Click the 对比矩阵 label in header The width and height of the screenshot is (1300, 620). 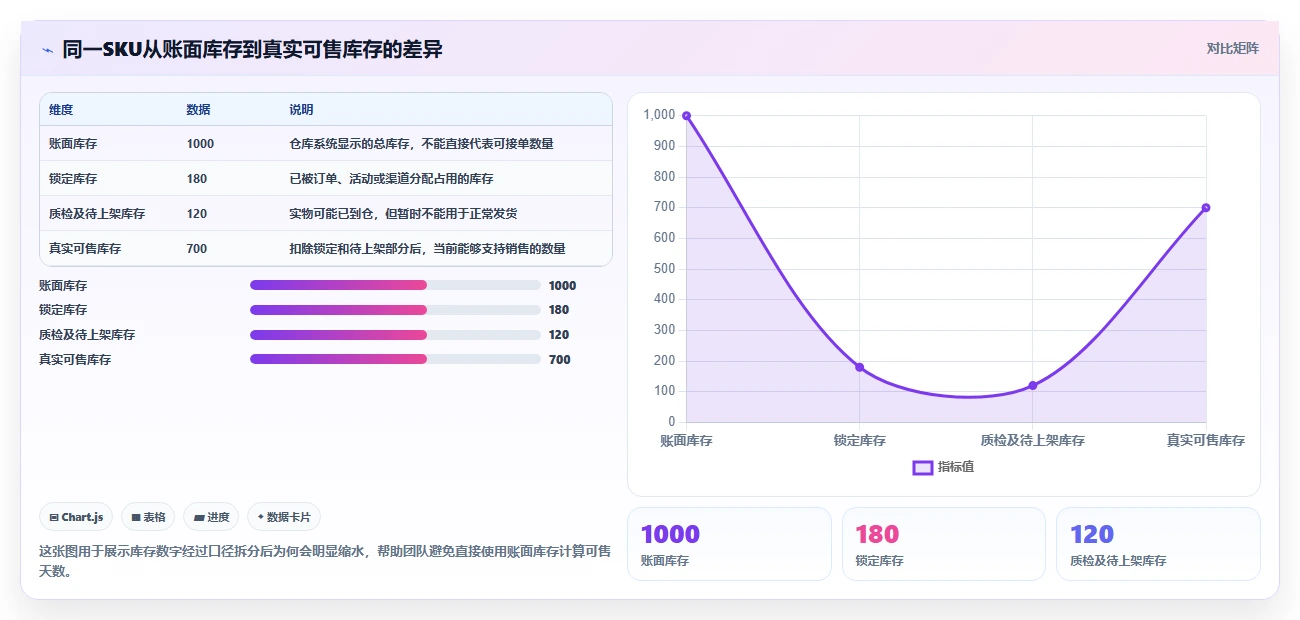[1232, 48]
